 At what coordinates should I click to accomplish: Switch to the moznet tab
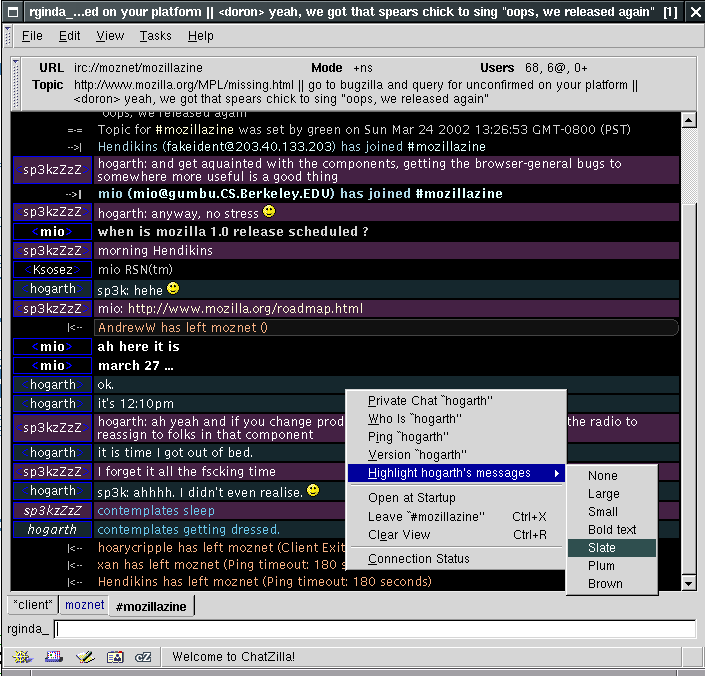(x=85, y=605)
